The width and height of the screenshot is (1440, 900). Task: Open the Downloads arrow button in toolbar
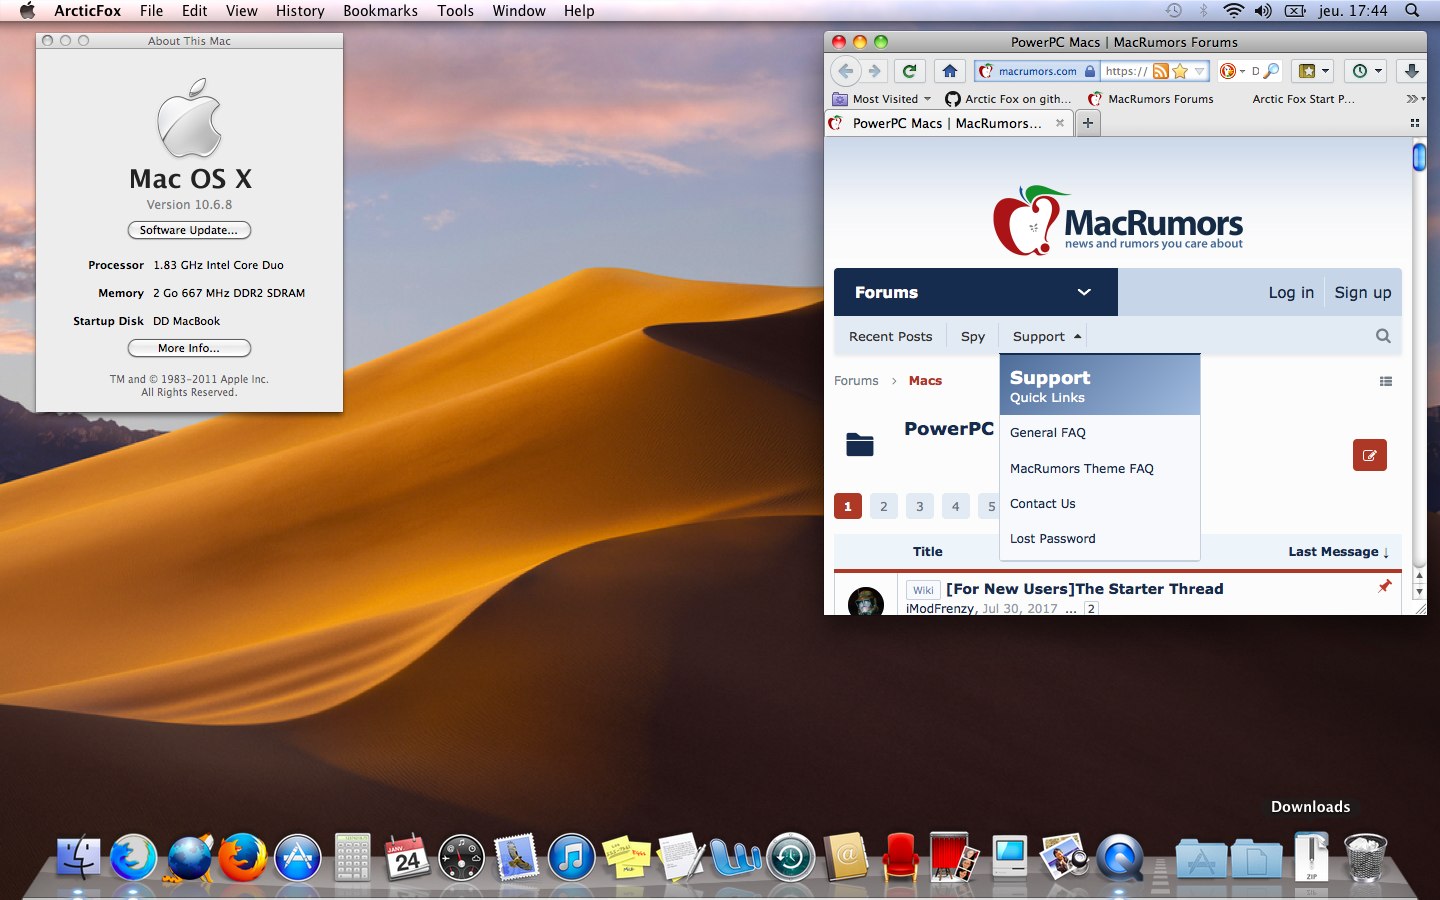(1412, 71)
